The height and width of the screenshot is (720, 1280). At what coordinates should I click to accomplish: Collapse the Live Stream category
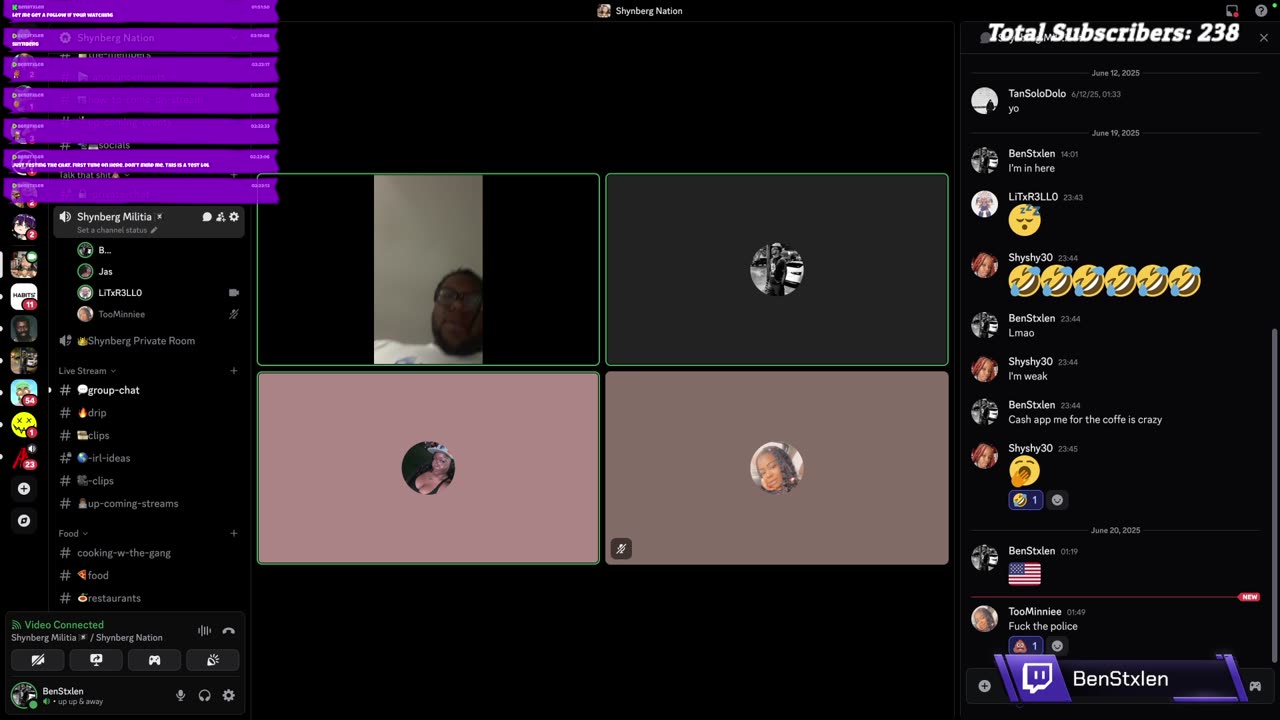tap(87, 371)
